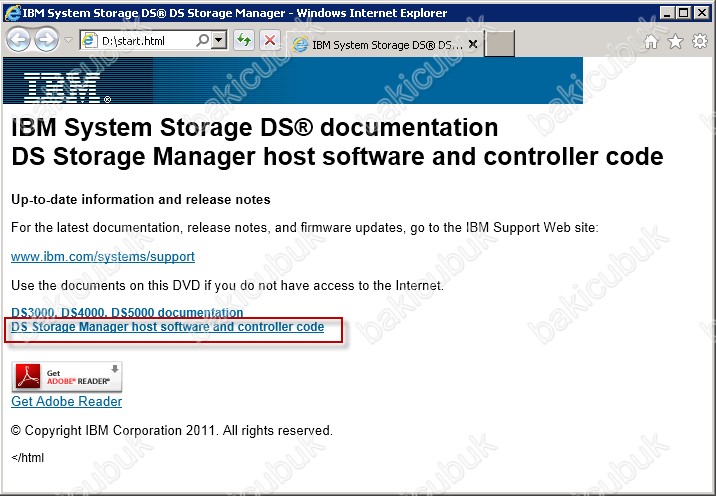
Task: Click the Internet Explorer icon in title bar
Action: point(13,12)
